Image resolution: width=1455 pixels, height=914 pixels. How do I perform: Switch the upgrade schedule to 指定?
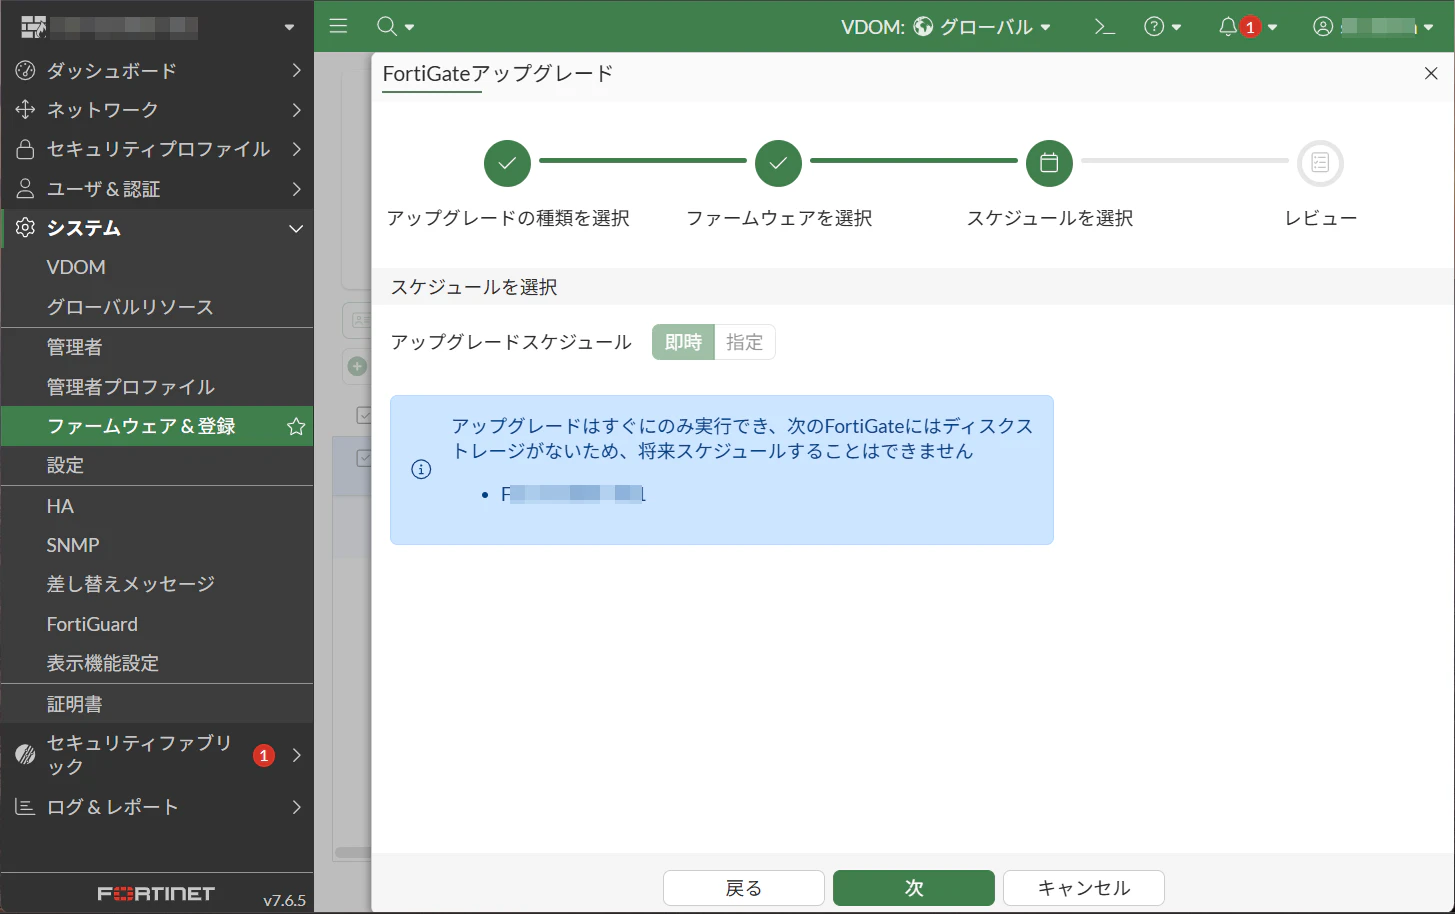[x=745, y=342]
